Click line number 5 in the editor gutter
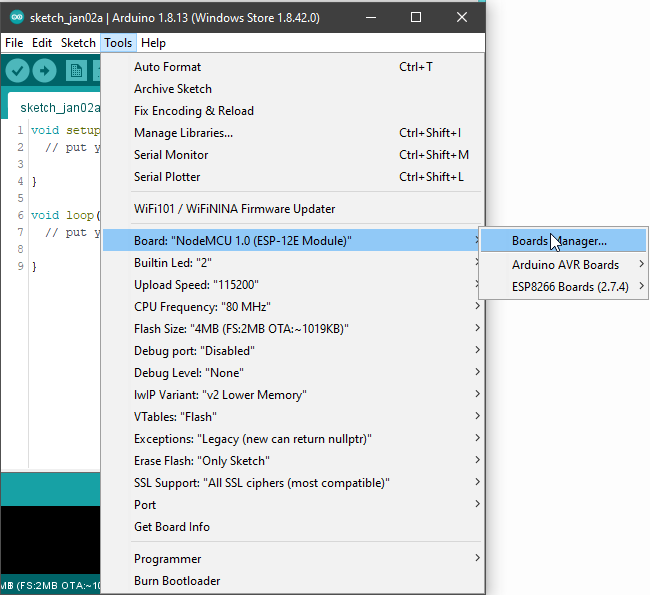Image resolution: width=650 pixels, height=595 pixels. [20, 198]
